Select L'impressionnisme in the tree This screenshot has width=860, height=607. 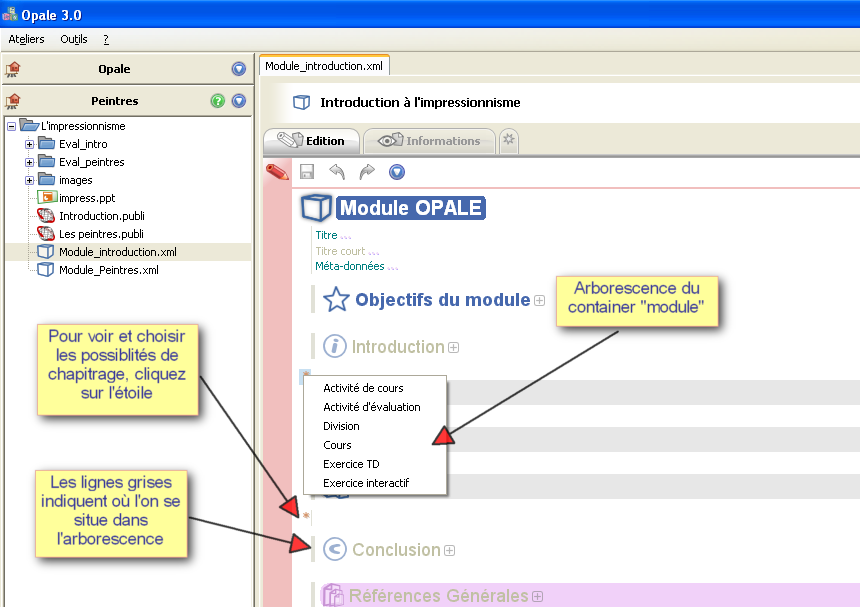point(83,126)
